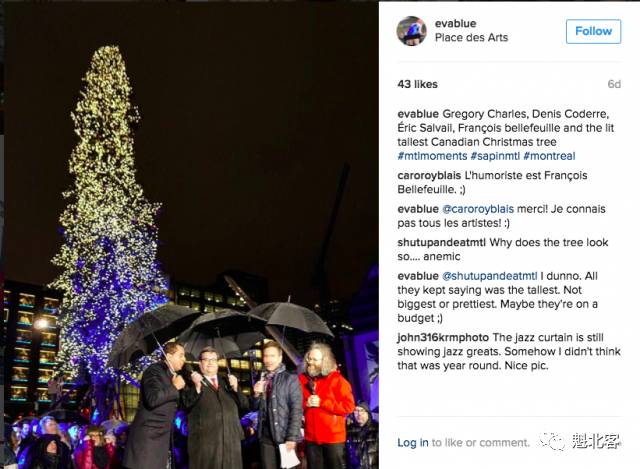The height and width of the screenshot is (469, 640).
Task: Visit the caroroyblais commenter profile
Action: tap(429, 176)
